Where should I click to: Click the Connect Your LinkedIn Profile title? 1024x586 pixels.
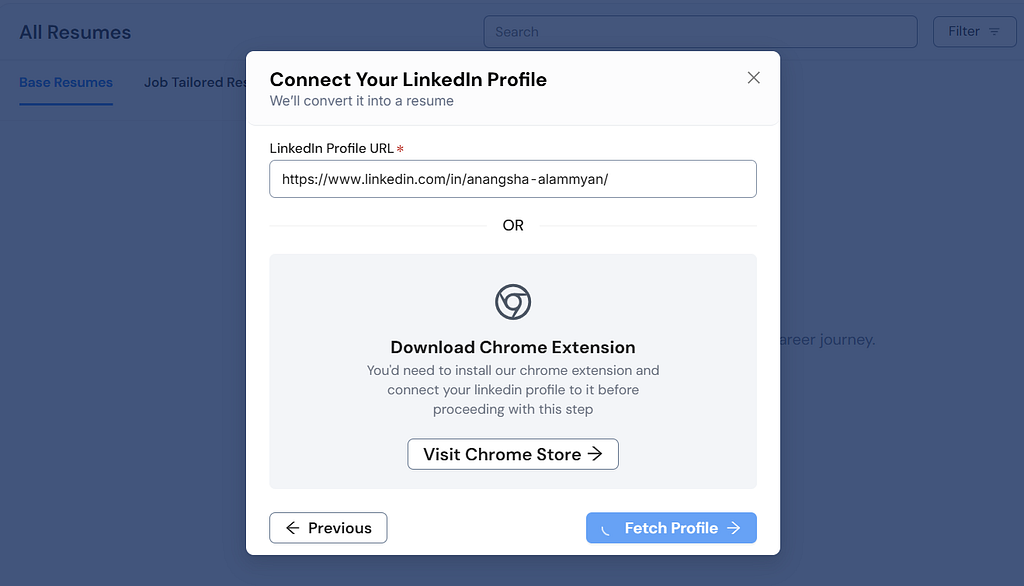[408, 79]
